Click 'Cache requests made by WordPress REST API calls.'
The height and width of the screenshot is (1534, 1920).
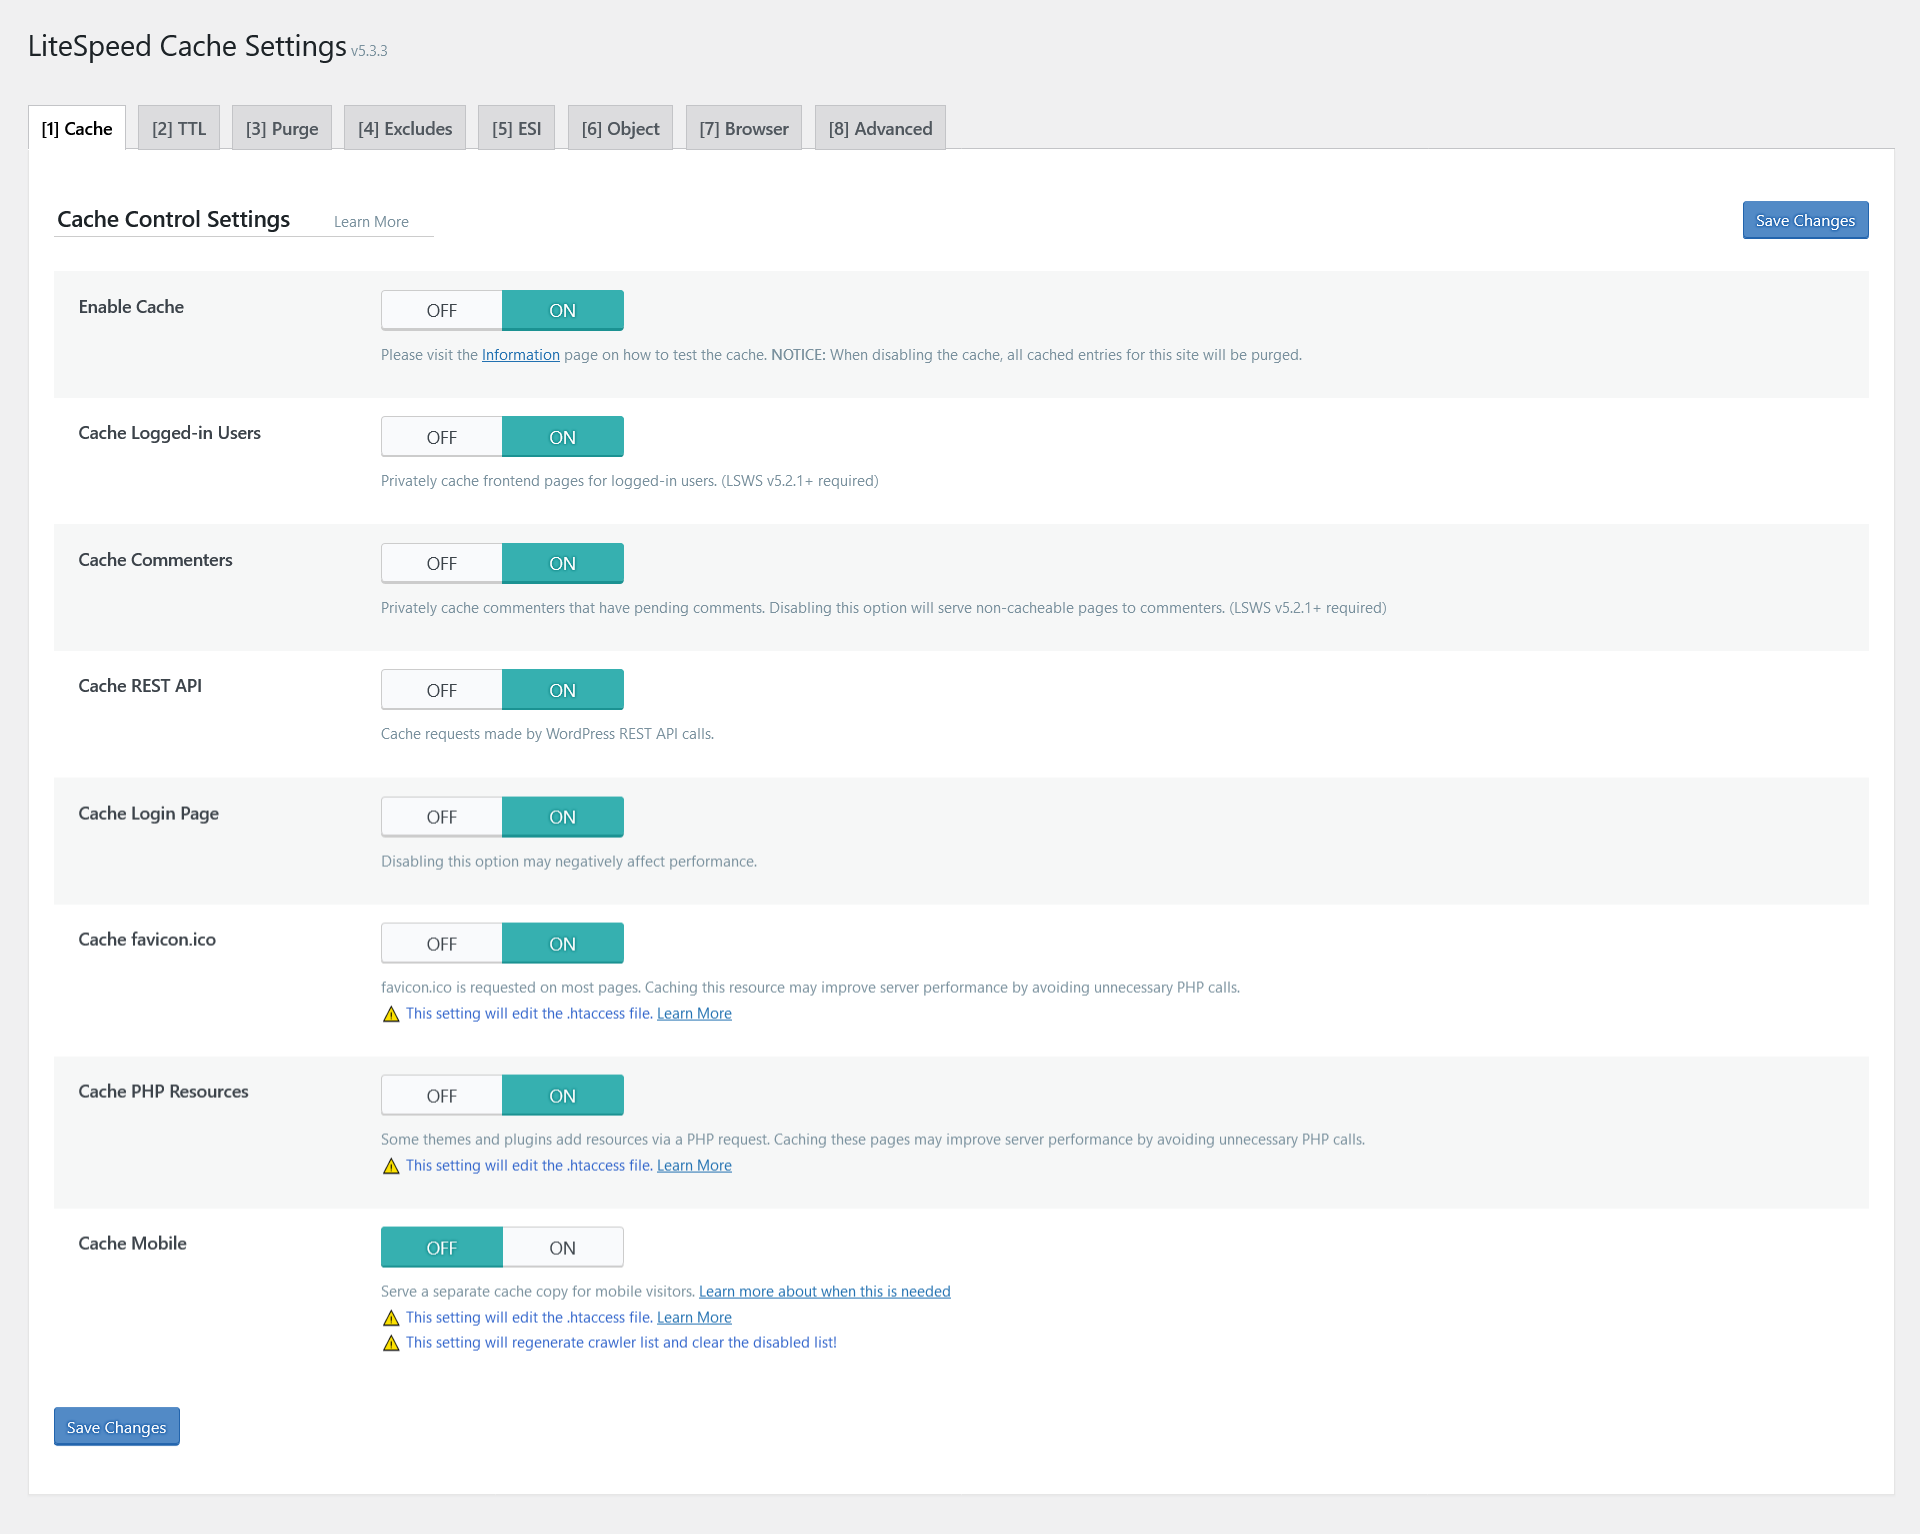tap(547, 734)
